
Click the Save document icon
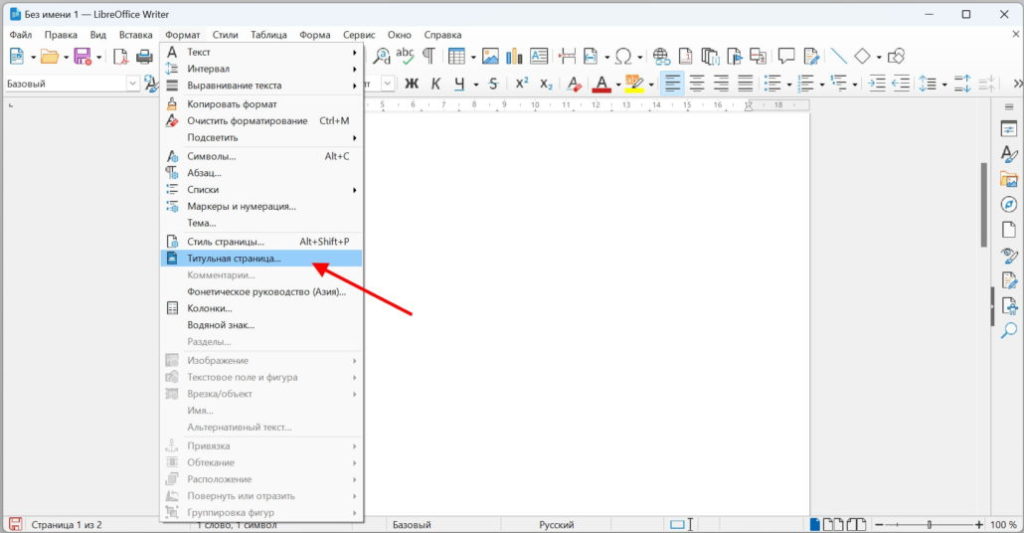tap(82, 57)
